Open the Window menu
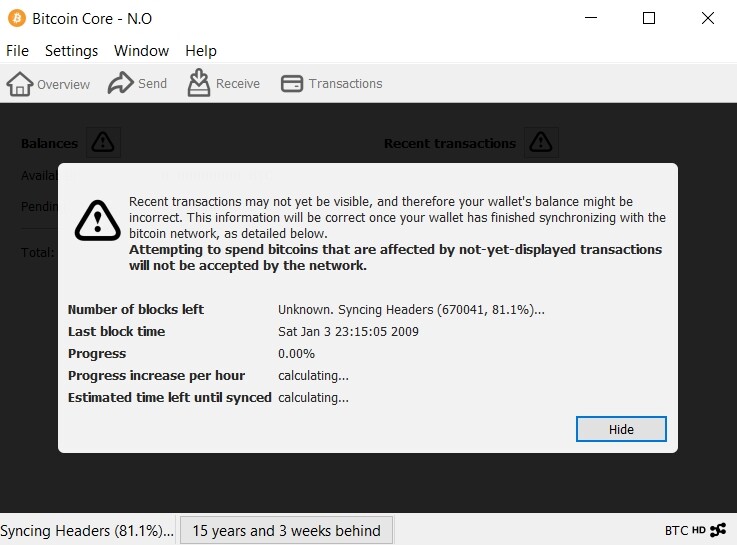Screen dimensions: 737x545 pos(141,51)
